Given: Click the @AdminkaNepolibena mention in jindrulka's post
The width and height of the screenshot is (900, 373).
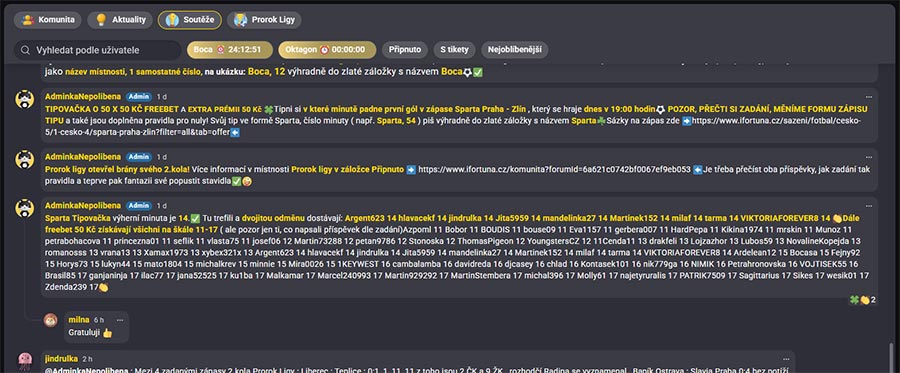Looking at the screenshot, I should click(87, 371).
